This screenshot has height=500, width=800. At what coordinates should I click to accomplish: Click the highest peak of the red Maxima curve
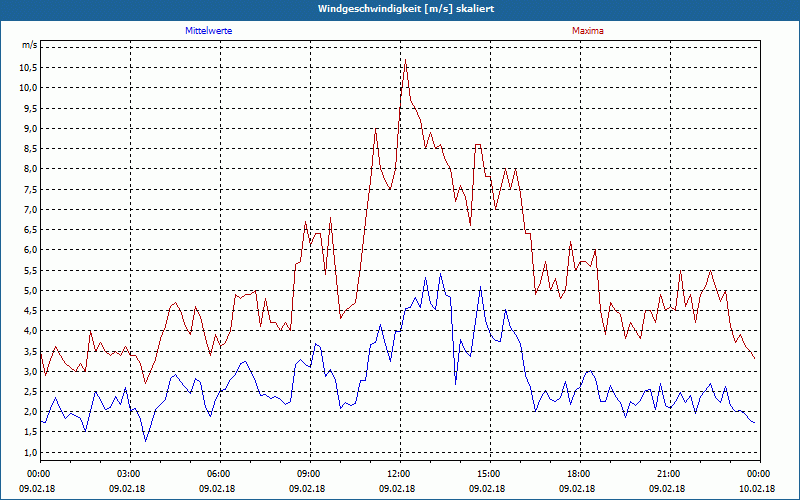(x=406, y=60)
